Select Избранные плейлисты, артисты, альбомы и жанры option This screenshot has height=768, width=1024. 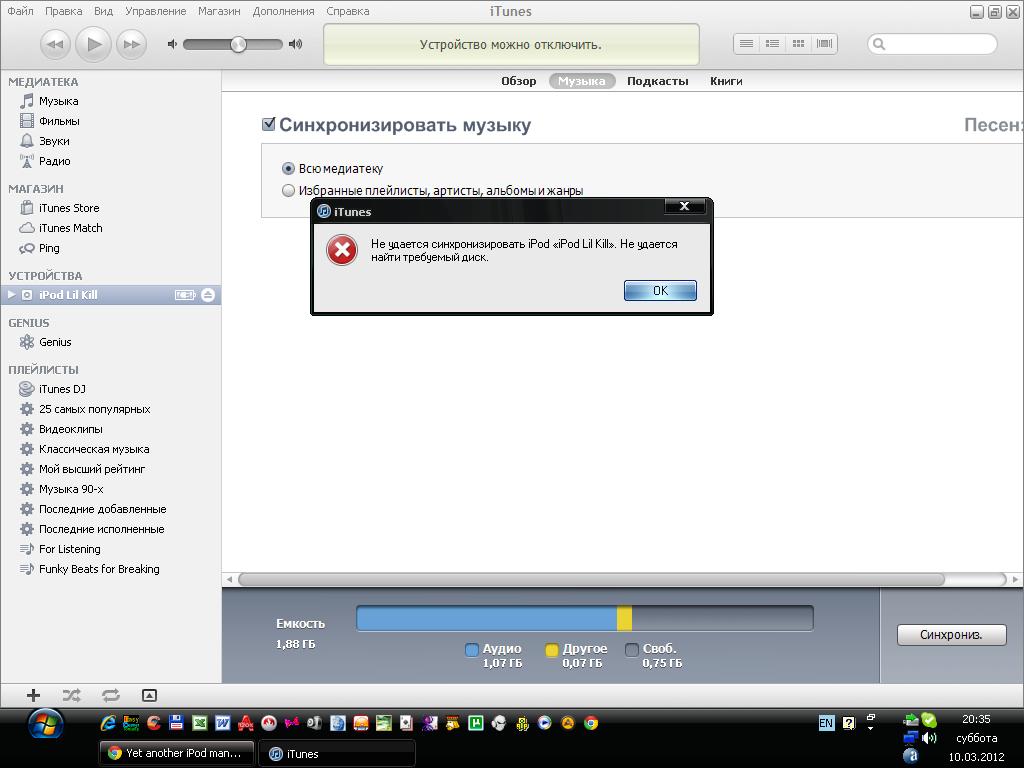click(x=288, y=191)
